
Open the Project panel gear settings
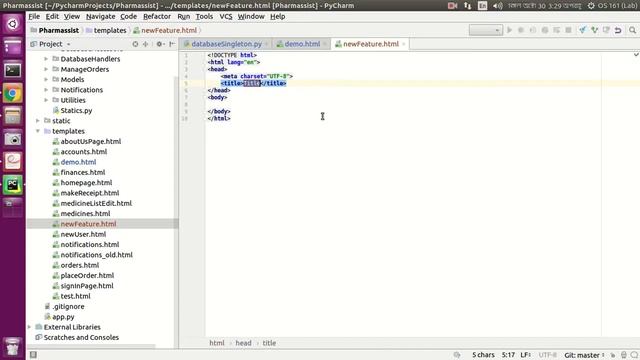click(x=160, y=44)
